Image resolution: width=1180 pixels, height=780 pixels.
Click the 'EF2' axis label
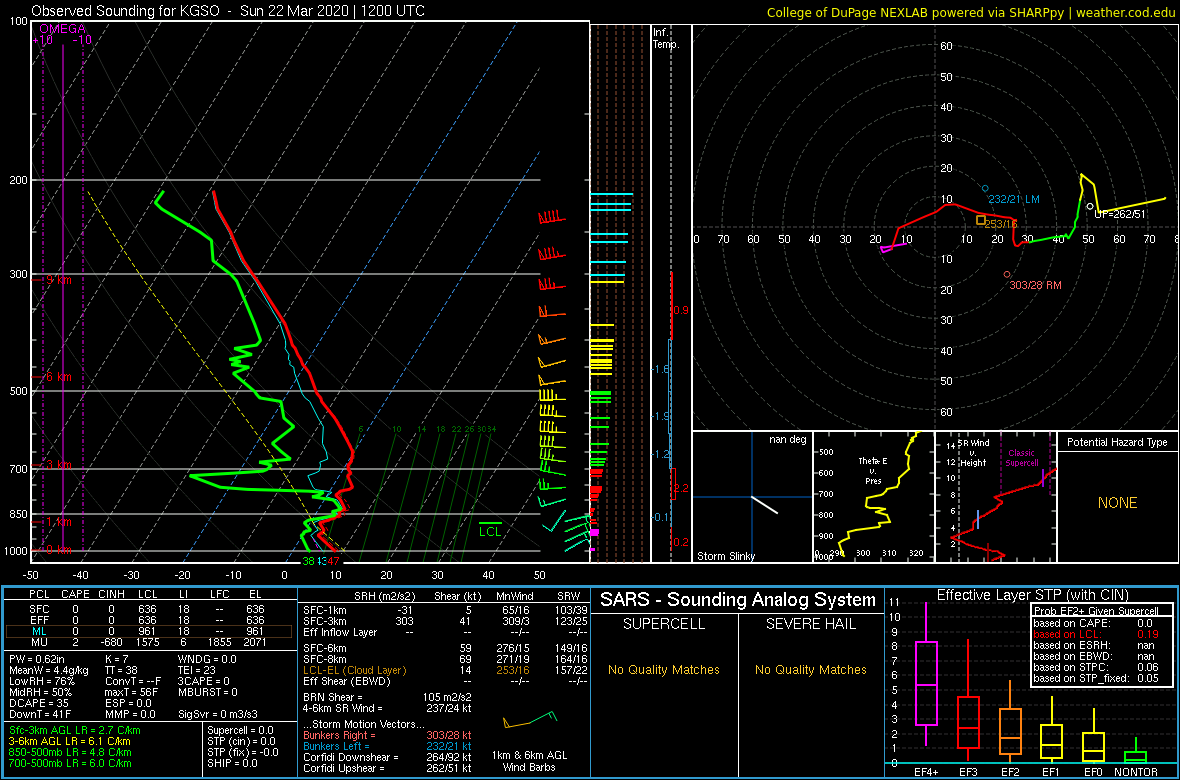(x=1011, y=772)
